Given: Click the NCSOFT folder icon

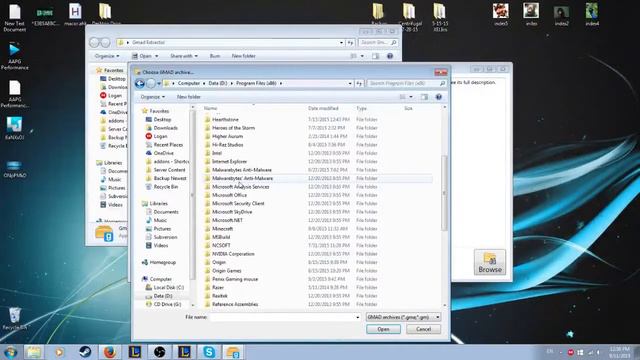Looking at the screenshot, I should coord(207,245).
